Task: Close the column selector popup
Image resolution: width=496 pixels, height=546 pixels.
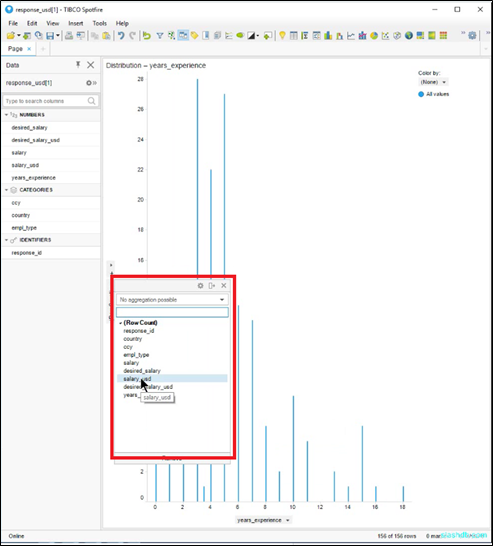Action: [x=224, y=286]
